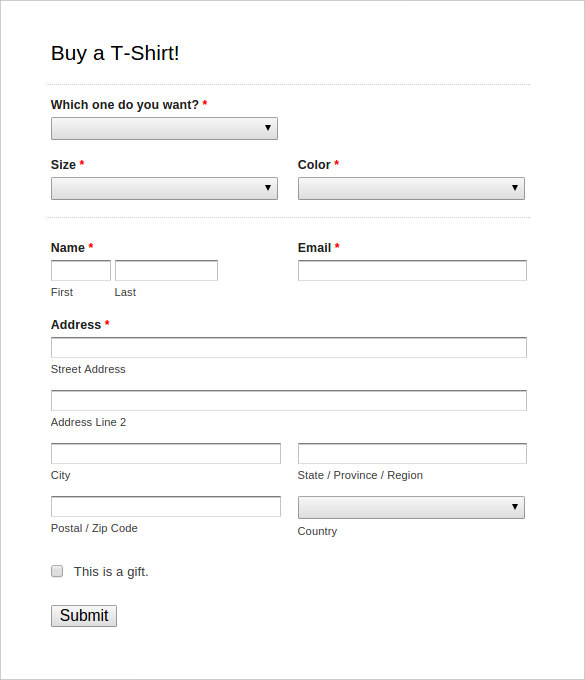Select the Email input field

[x=412, y=271]
